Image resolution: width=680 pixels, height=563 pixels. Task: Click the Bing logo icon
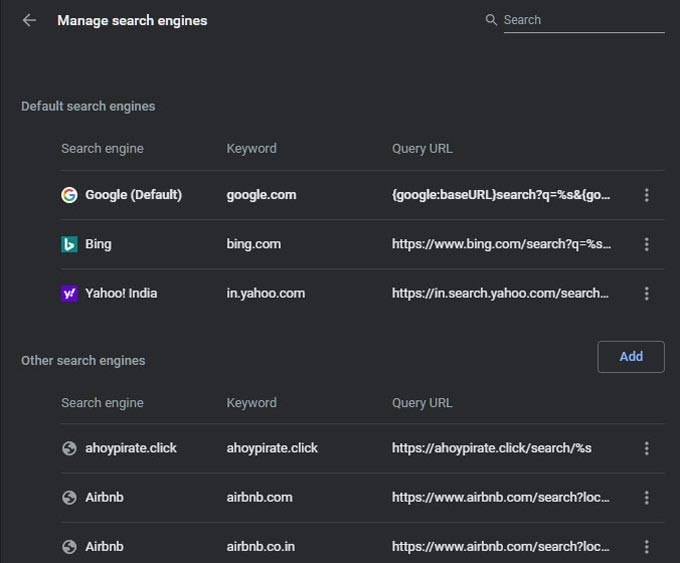click(69, 244)
